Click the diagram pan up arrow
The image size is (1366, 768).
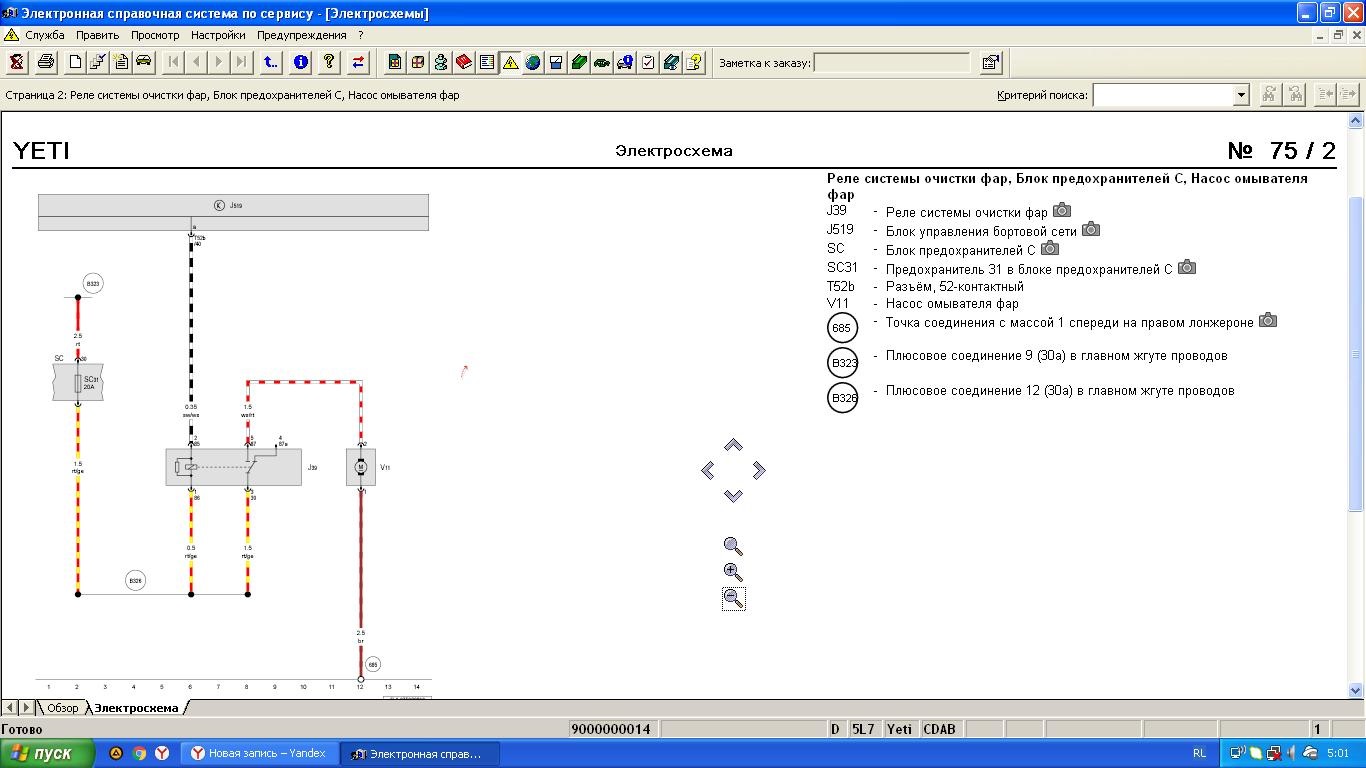(733, 445)
